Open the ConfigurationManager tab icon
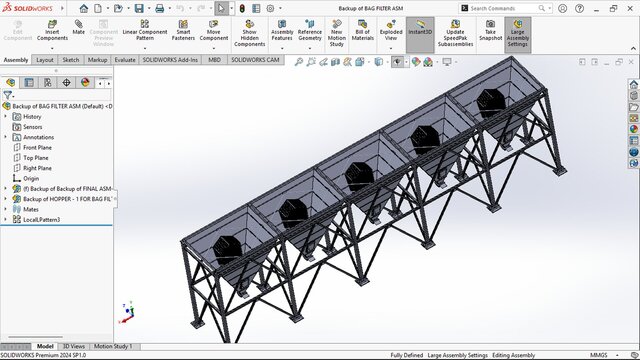The width and height of the screenshot is (640, 360). 48,82
